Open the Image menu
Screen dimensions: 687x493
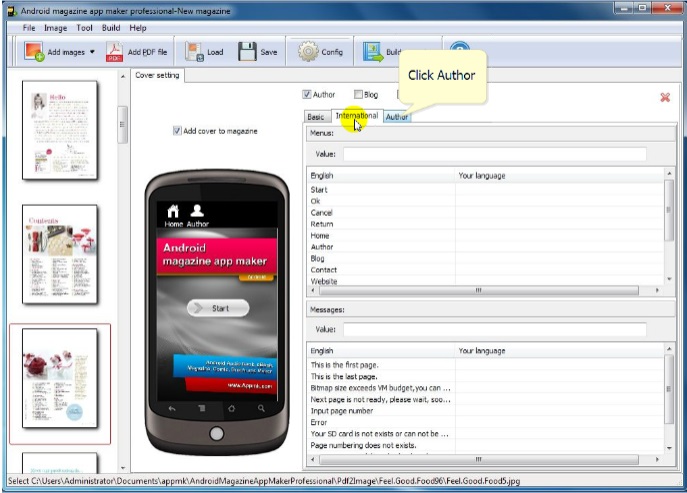pyautogui.click(x=56, y=28)
